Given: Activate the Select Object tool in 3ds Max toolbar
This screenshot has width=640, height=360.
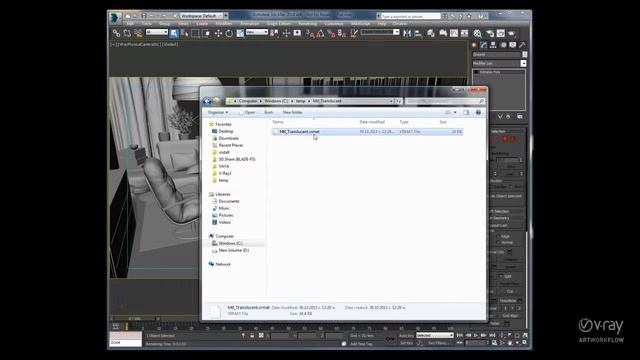Looking at the screenshot, I should click(174, 33).
